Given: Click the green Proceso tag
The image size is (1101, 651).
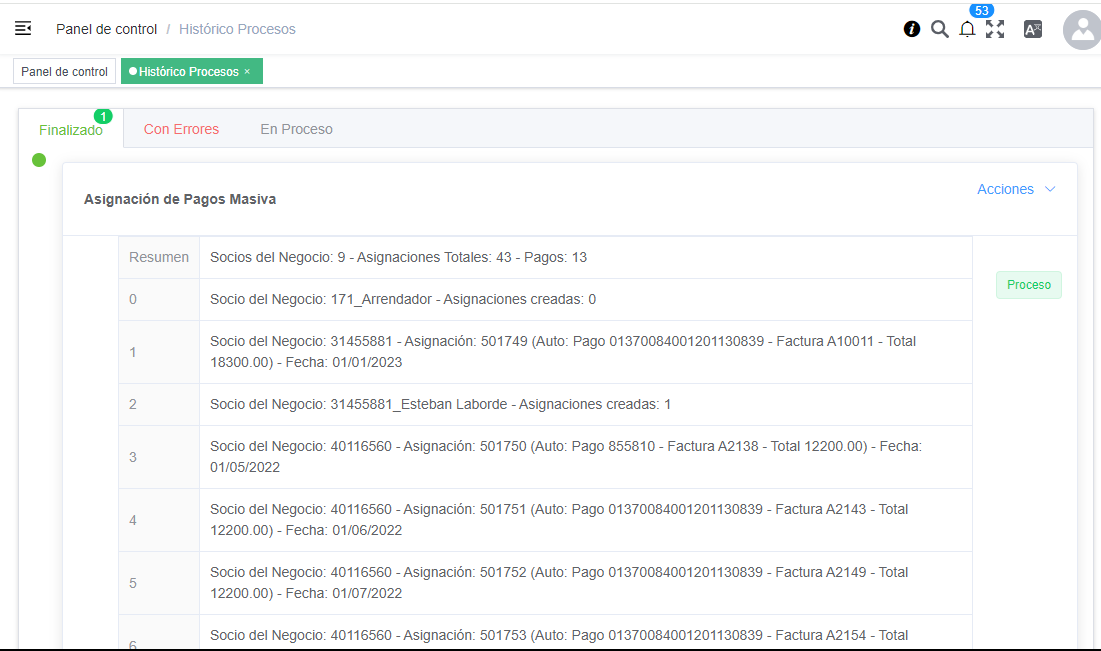Looking at the screenshot, I should (1028, 285).
